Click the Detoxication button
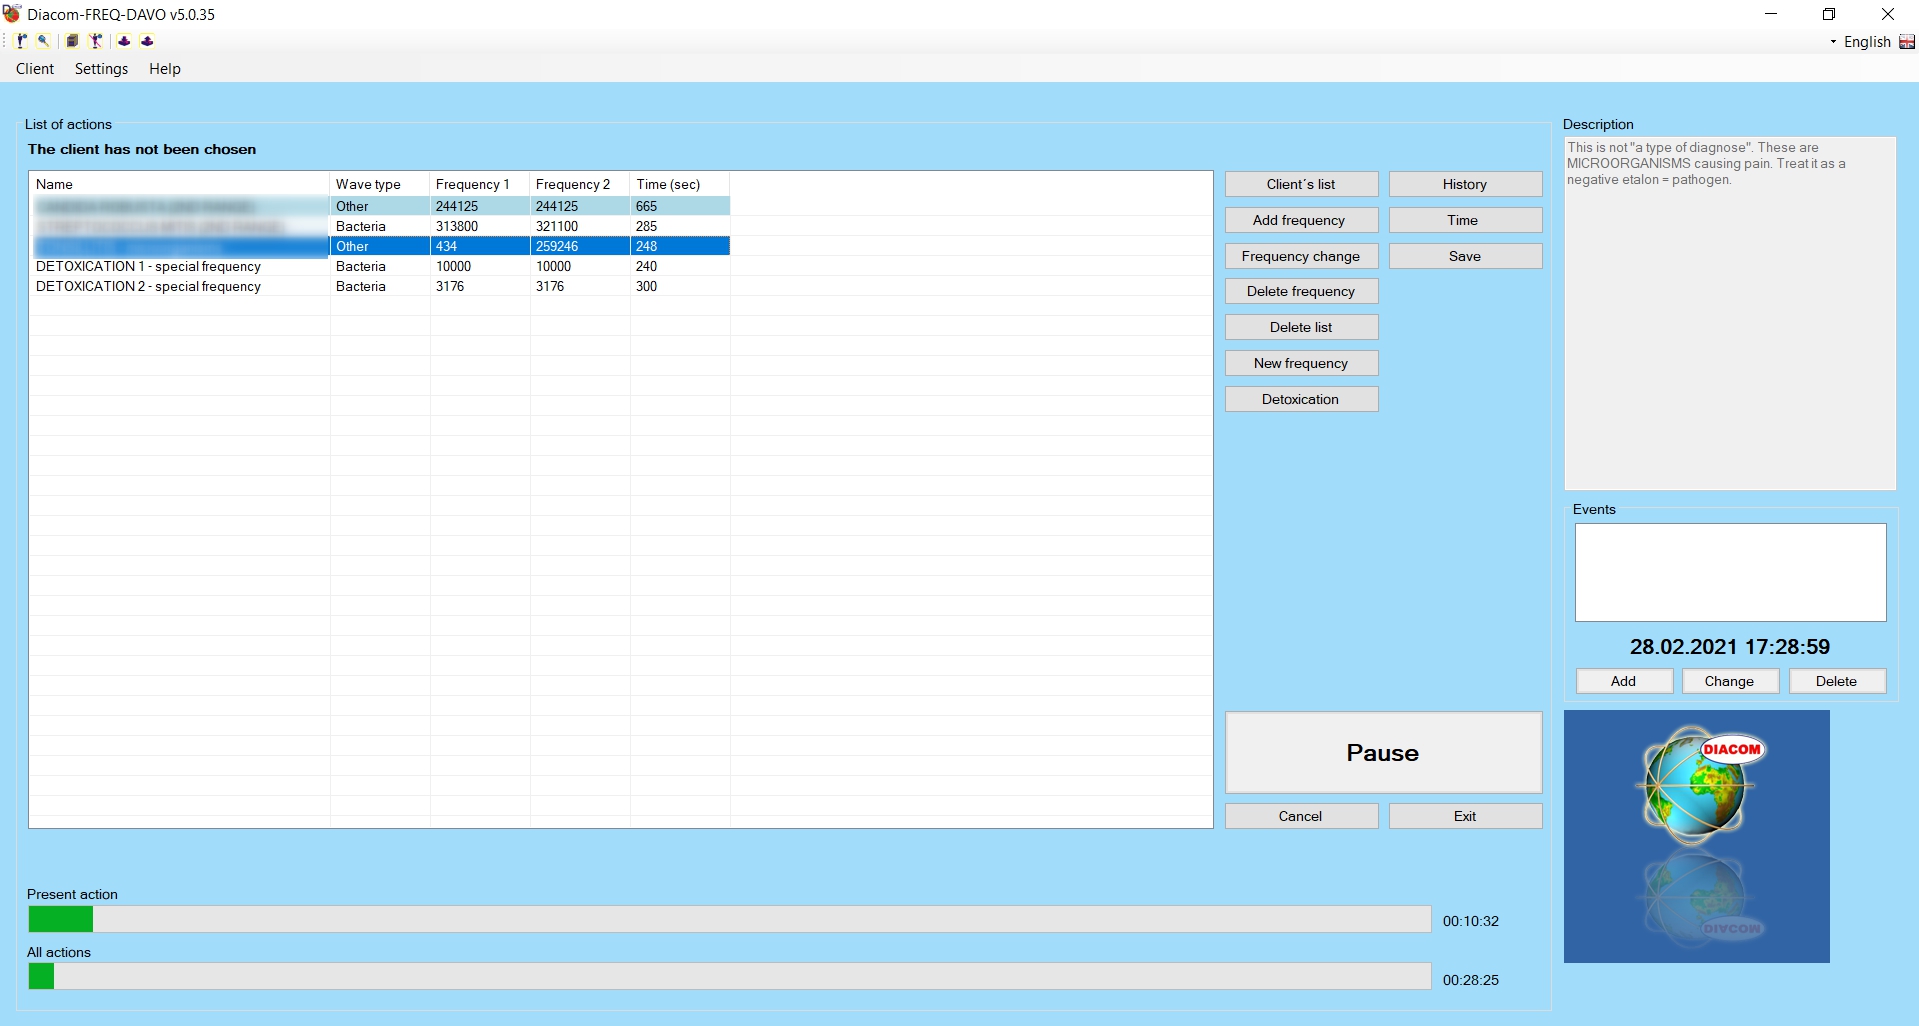This screenshot has width=1919, height=1026. [x=1300, y=399]
